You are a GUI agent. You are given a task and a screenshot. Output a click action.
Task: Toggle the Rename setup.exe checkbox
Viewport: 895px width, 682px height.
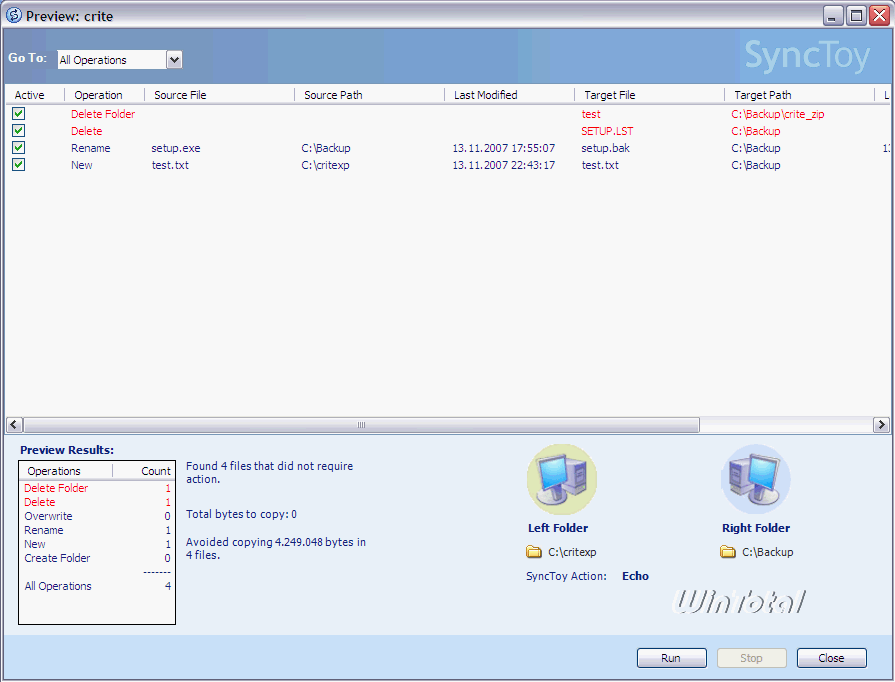coord(18,148)
